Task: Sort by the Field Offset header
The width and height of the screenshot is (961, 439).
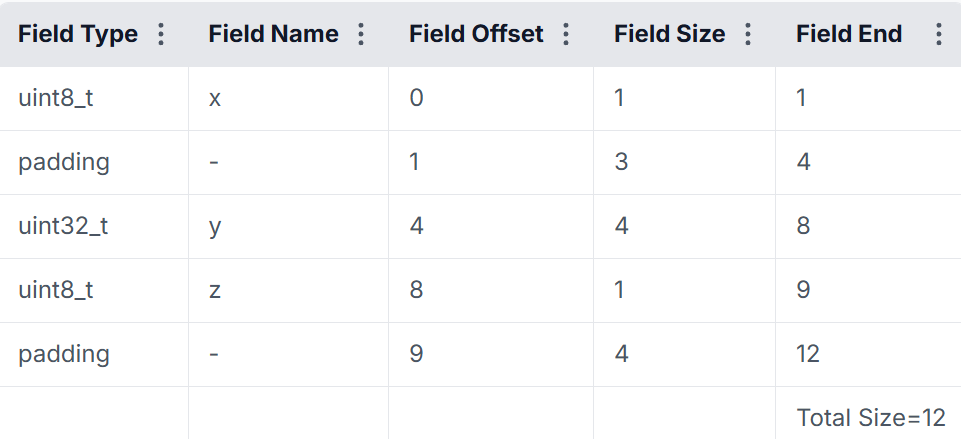Action: [476, 34]
